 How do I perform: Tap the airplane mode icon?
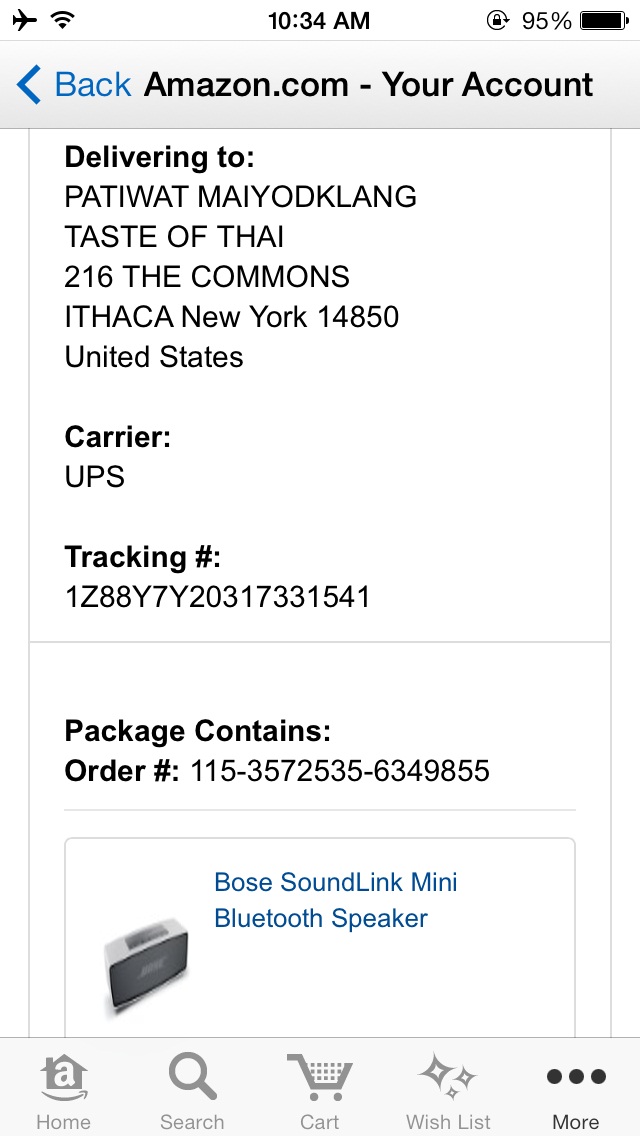[25, 20]
